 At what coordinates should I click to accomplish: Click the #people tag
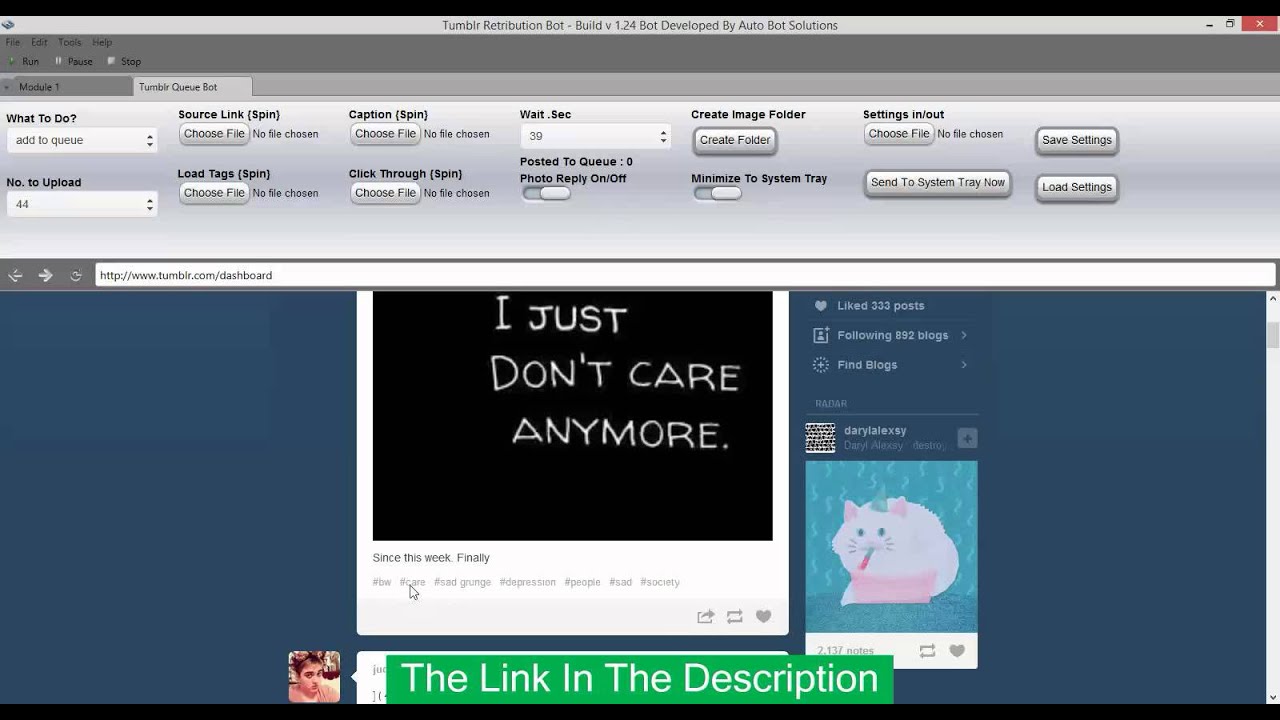(x=583, y=582)
